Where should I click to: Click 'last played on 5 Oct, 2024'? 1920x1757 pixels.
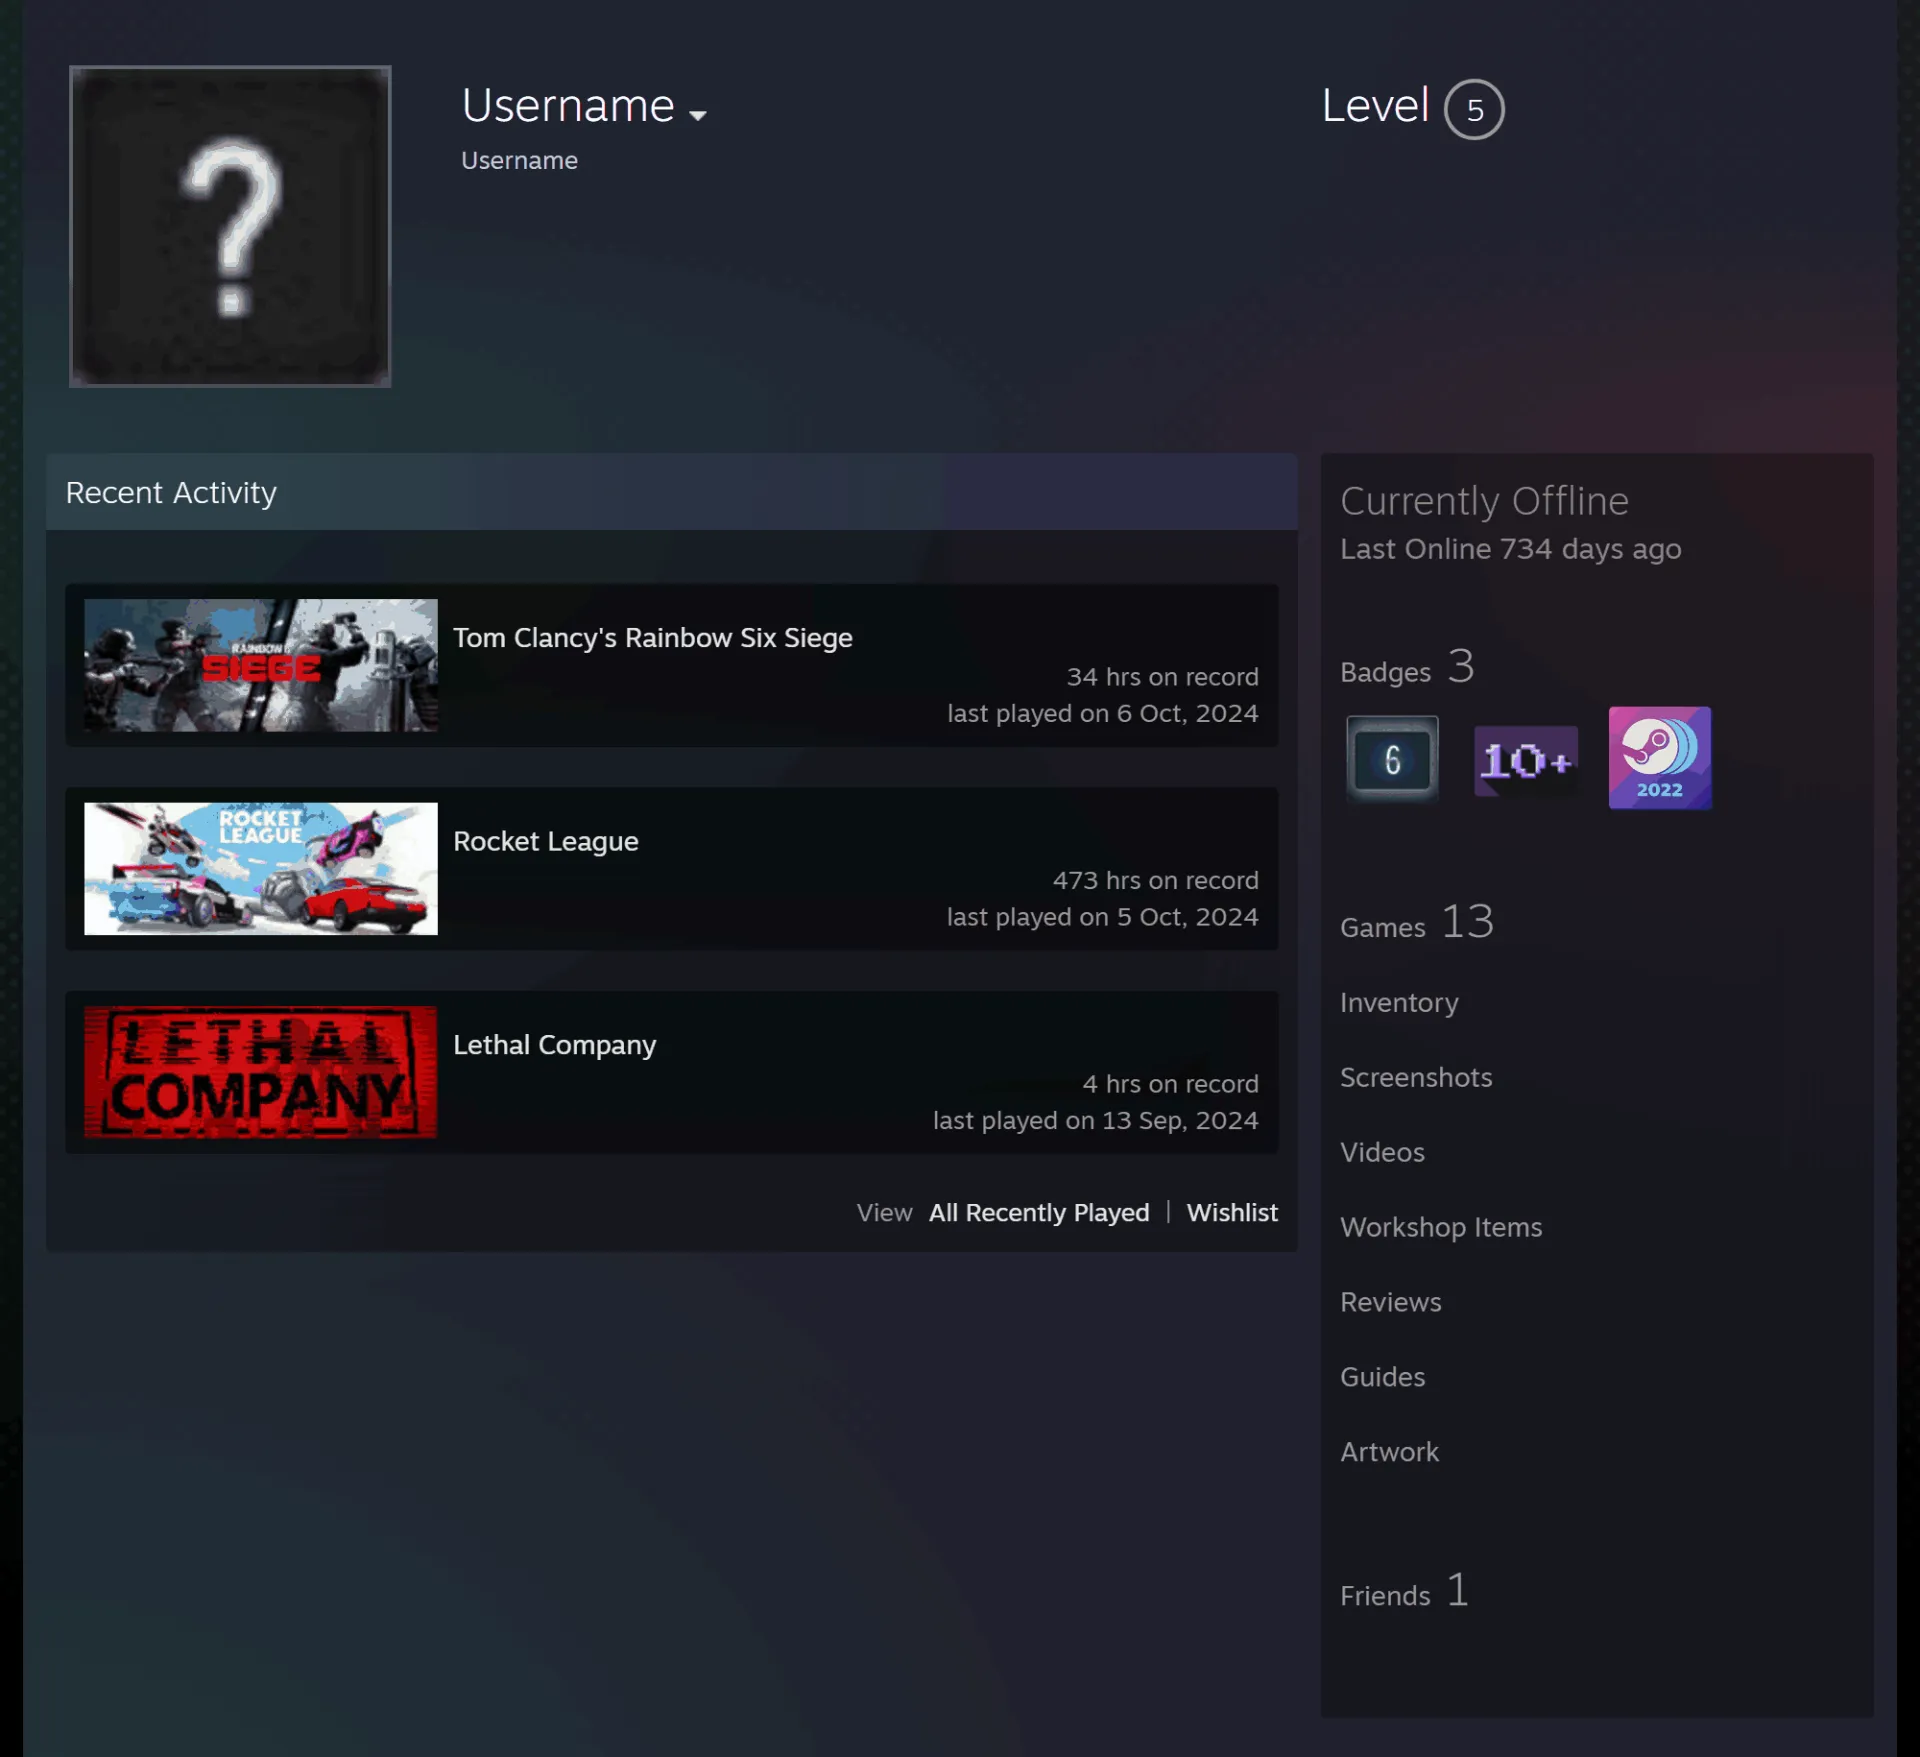click(x=1102, y=918)
